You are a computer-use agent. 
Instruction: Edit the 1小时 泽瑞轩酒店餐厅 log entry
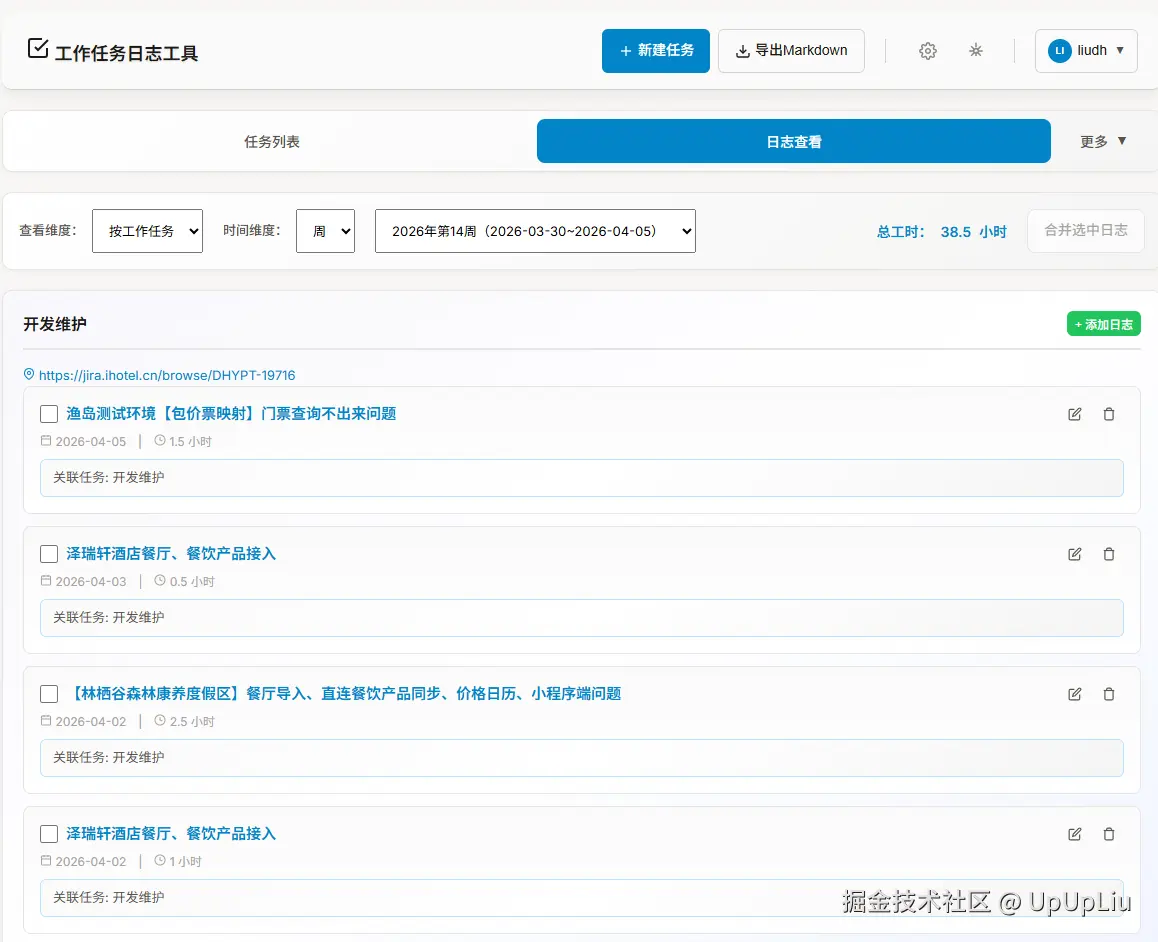[1075, 834]
